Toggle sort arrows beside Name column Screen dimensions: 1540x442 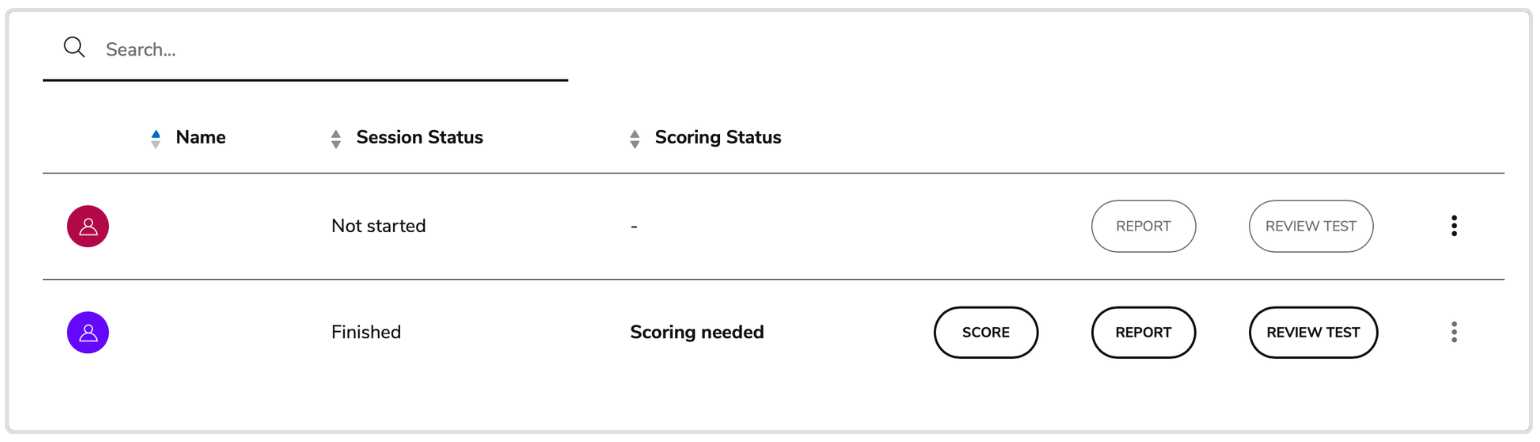click(x=155, y=139)
